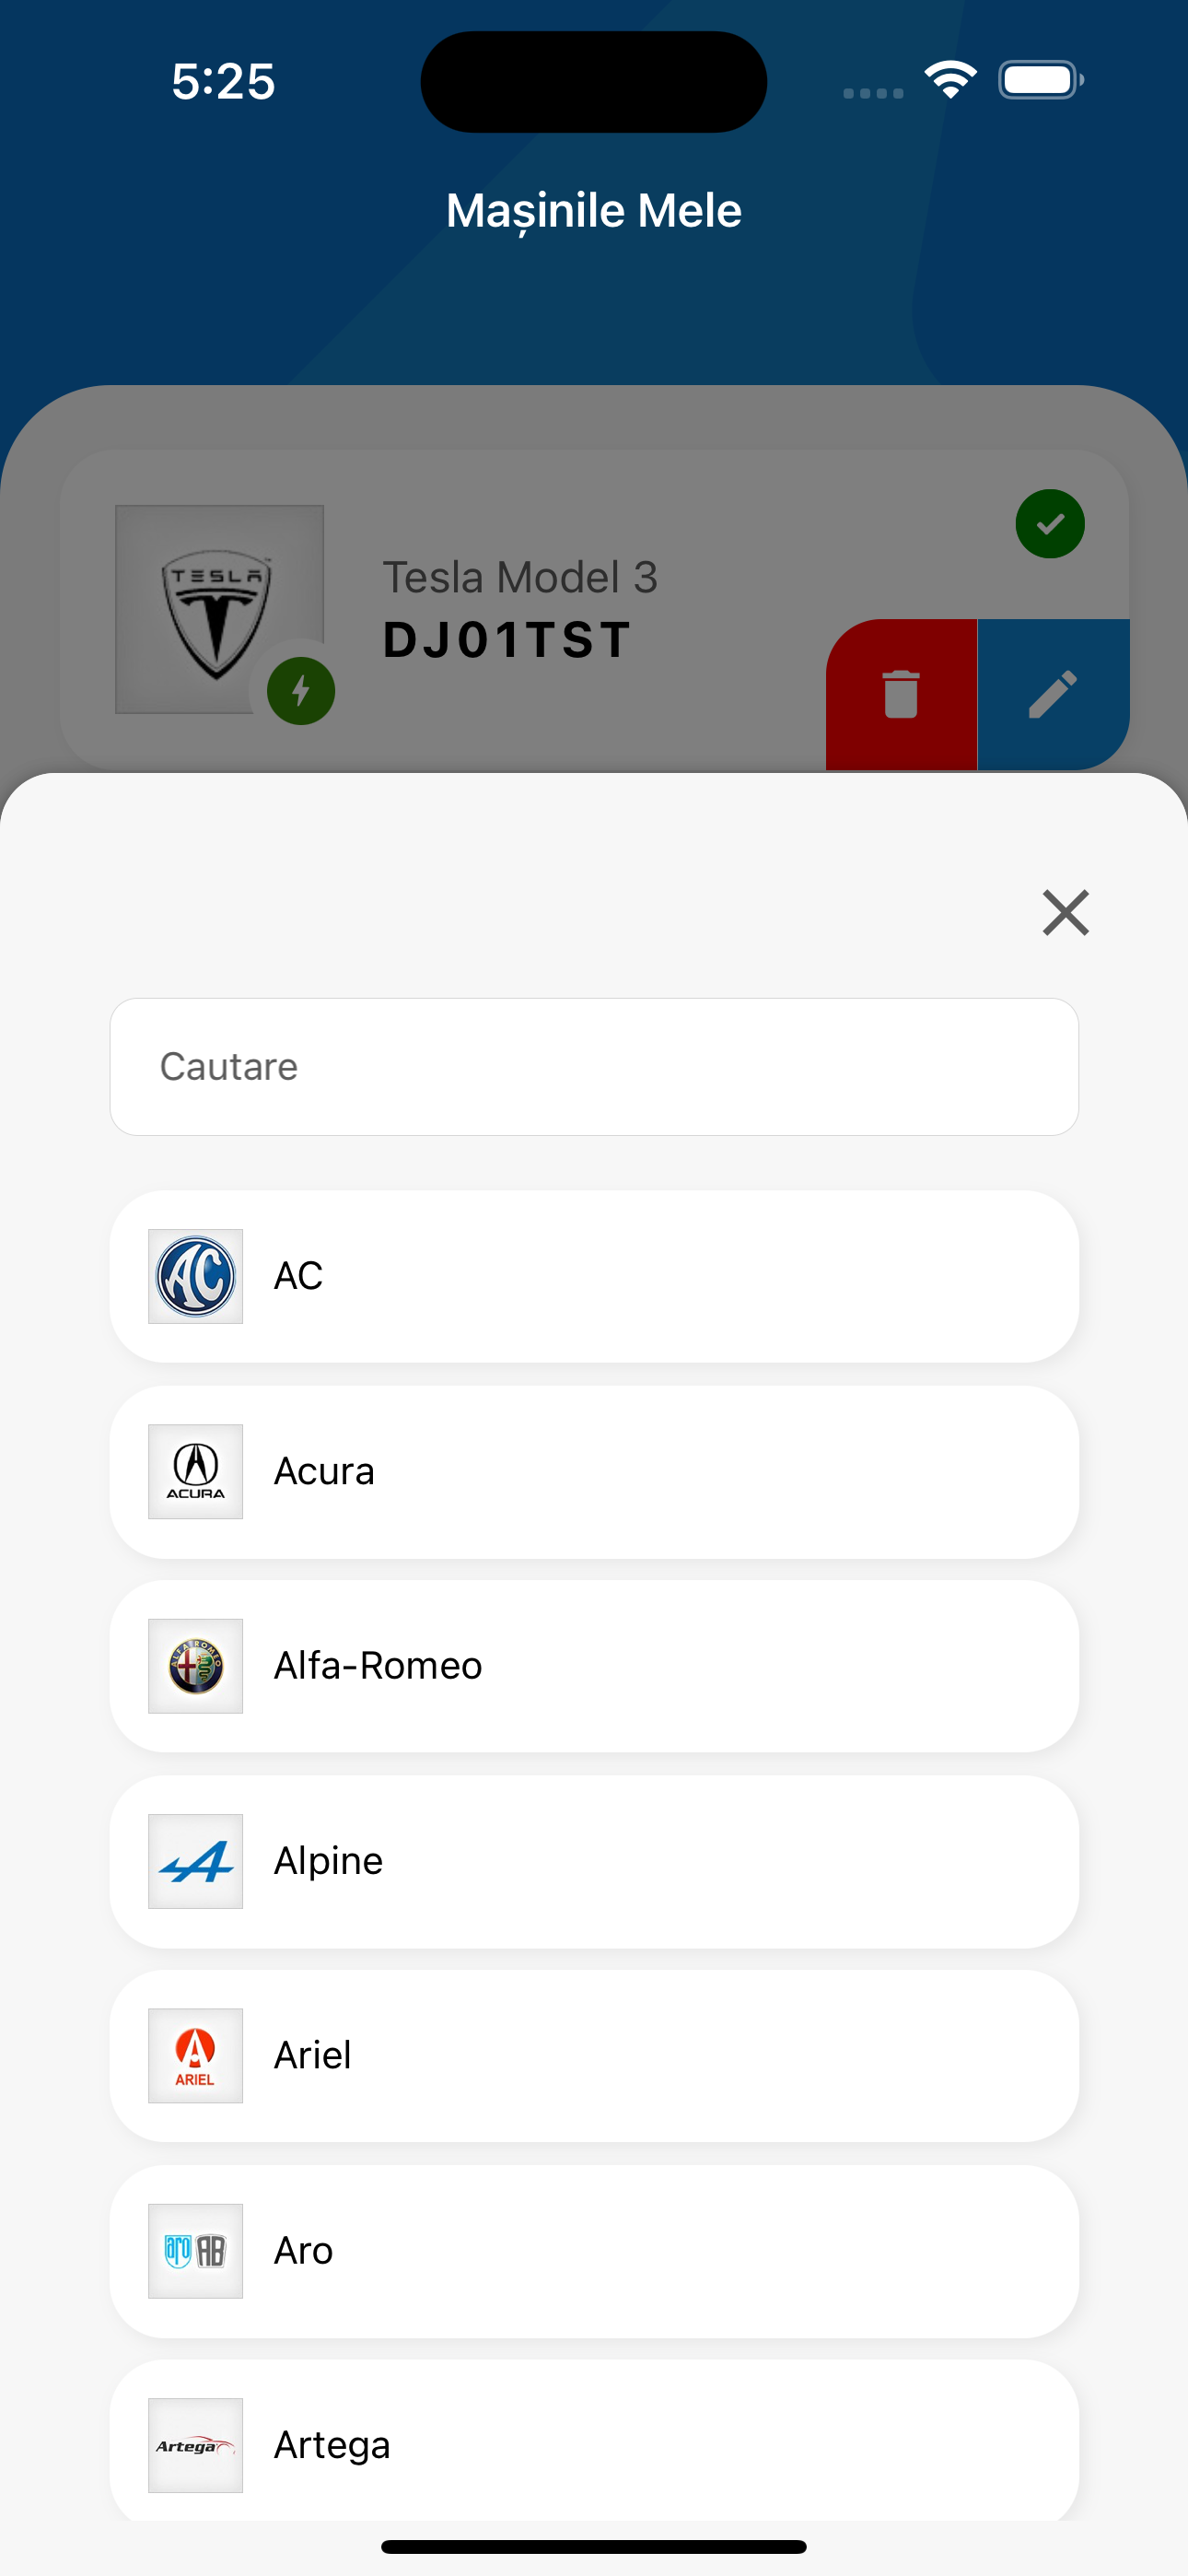Tap the Acura logo icon
This screenshot has width=1188, height=2576.
click(x=195, y=1471)
